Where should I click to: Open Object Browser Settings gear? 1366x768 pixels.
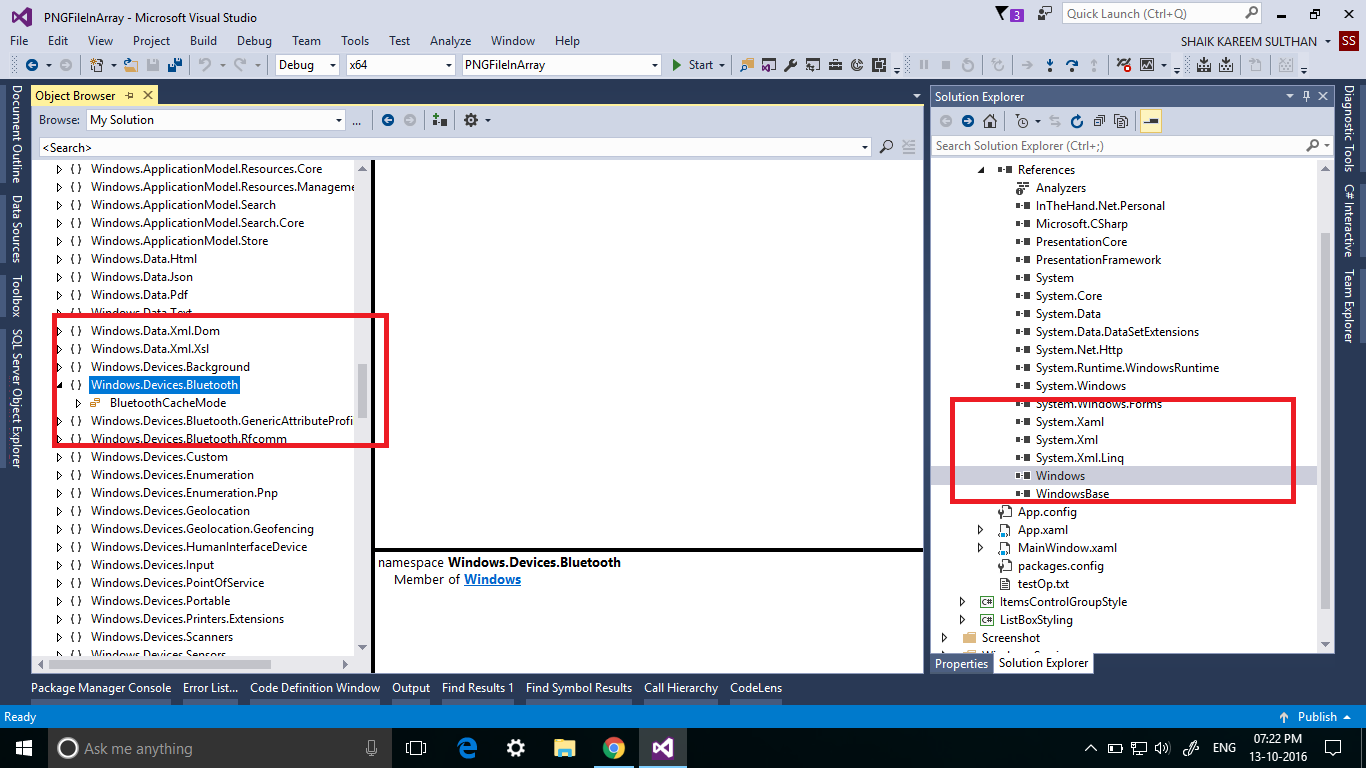(x=470, y=120)
